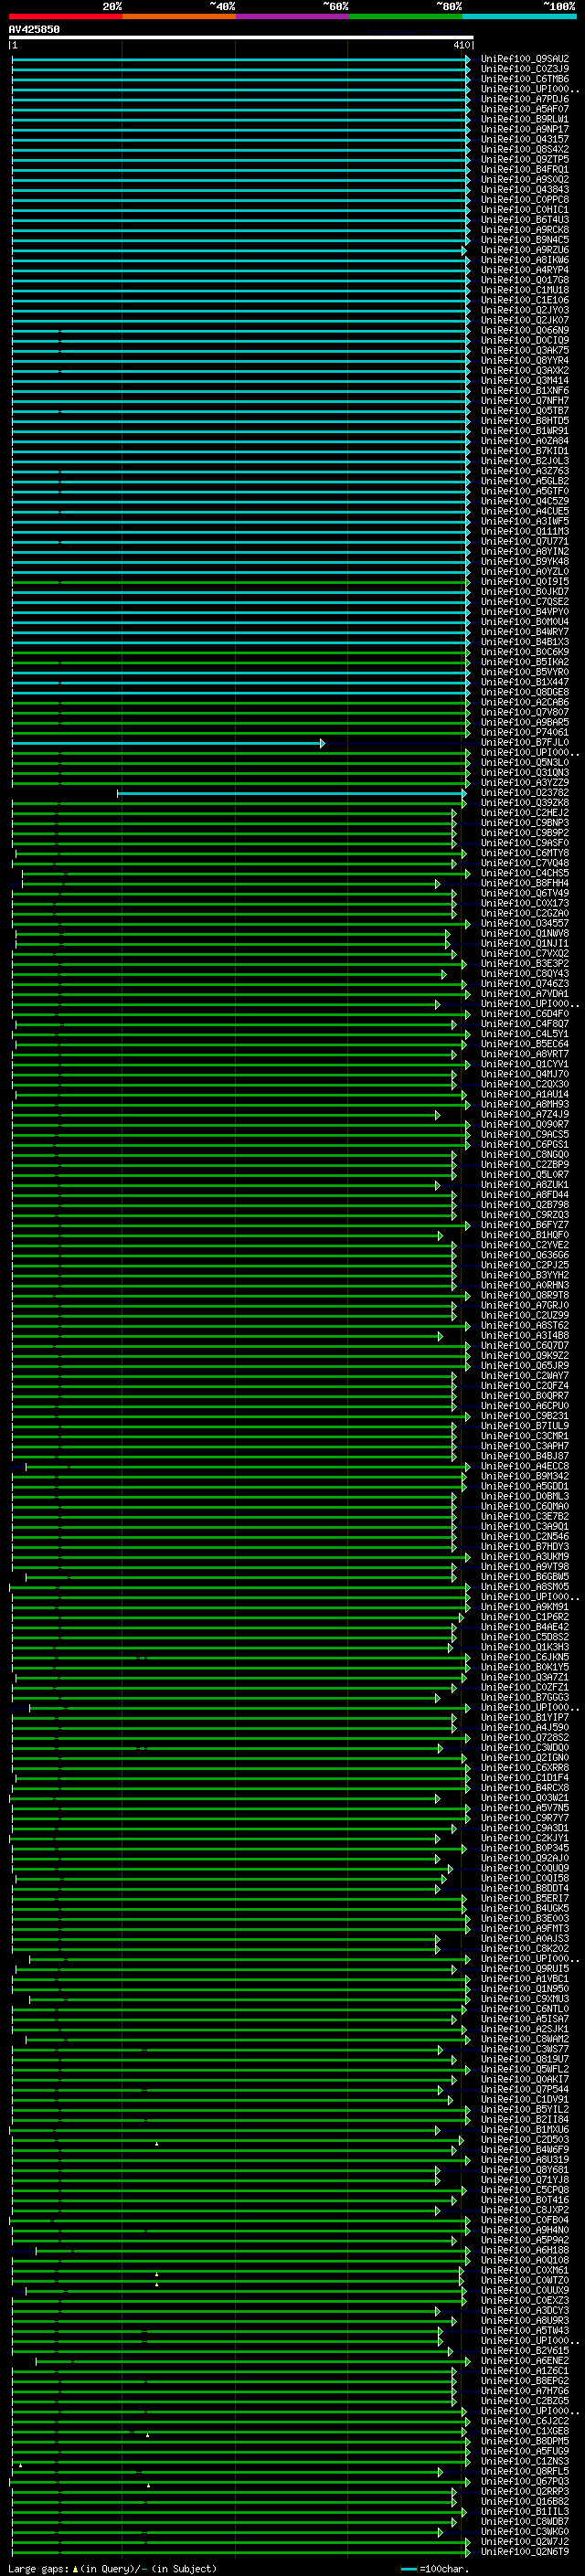Select the UniRef100_C6D4F0 label
This screenshot has height=2576, width=585.
pyautogui.click(x=525, y=1014)
